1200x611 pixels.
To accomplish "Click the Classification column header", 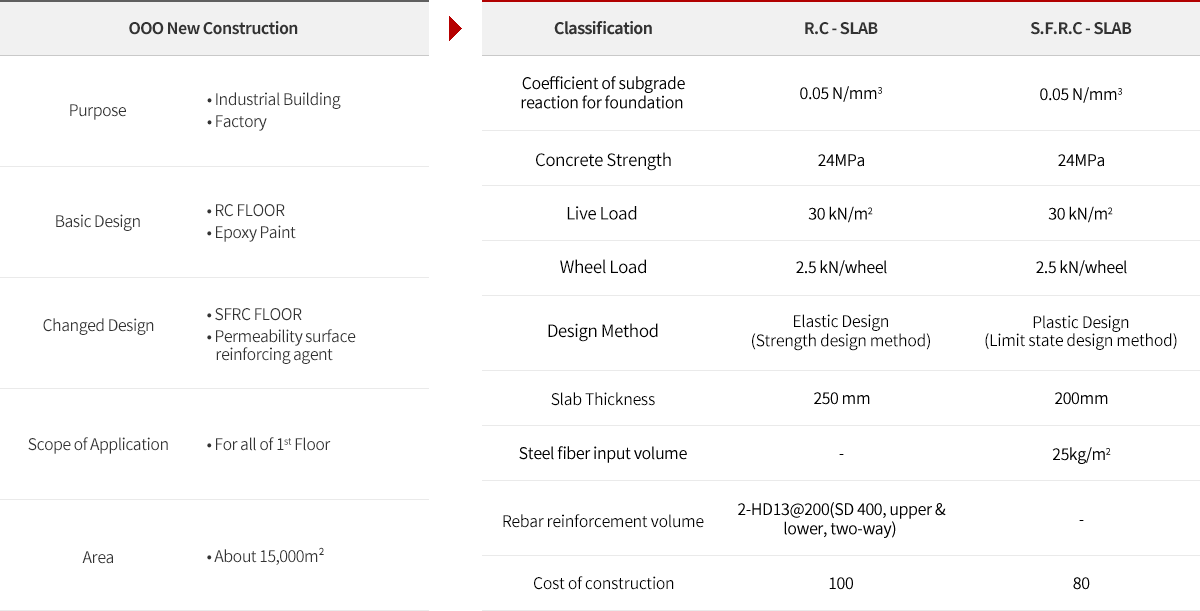I will pyautogui.click(x=603, y=28).
